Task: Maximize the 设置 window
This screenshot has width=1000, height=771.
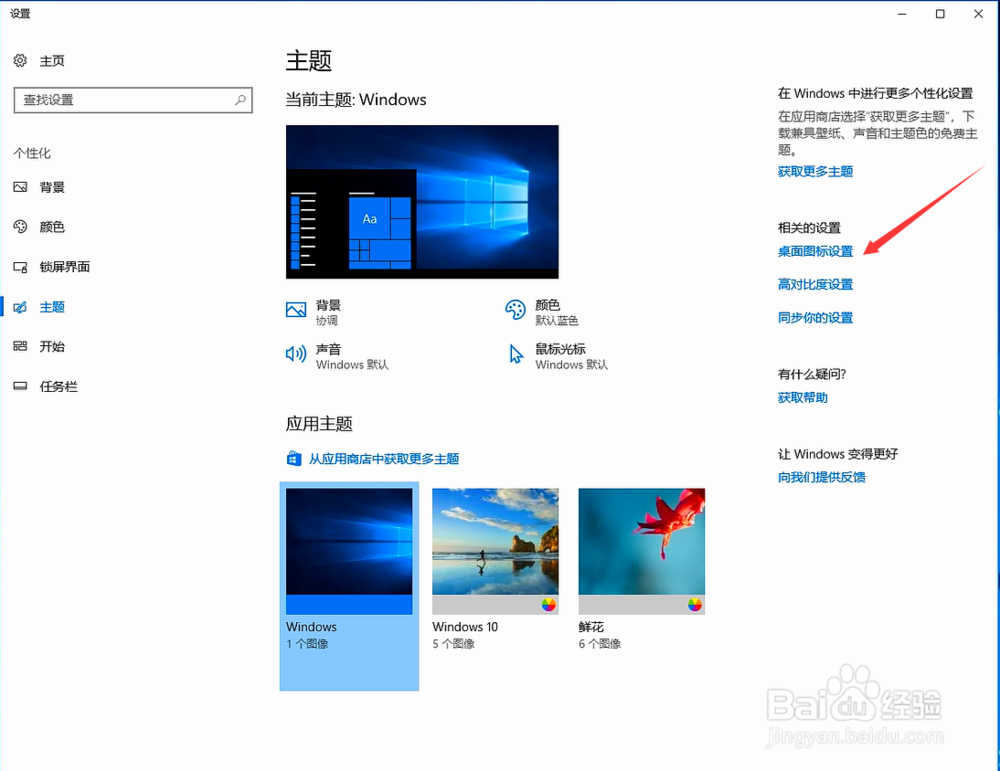Action: pyautogui.click(x=940, y=14)
